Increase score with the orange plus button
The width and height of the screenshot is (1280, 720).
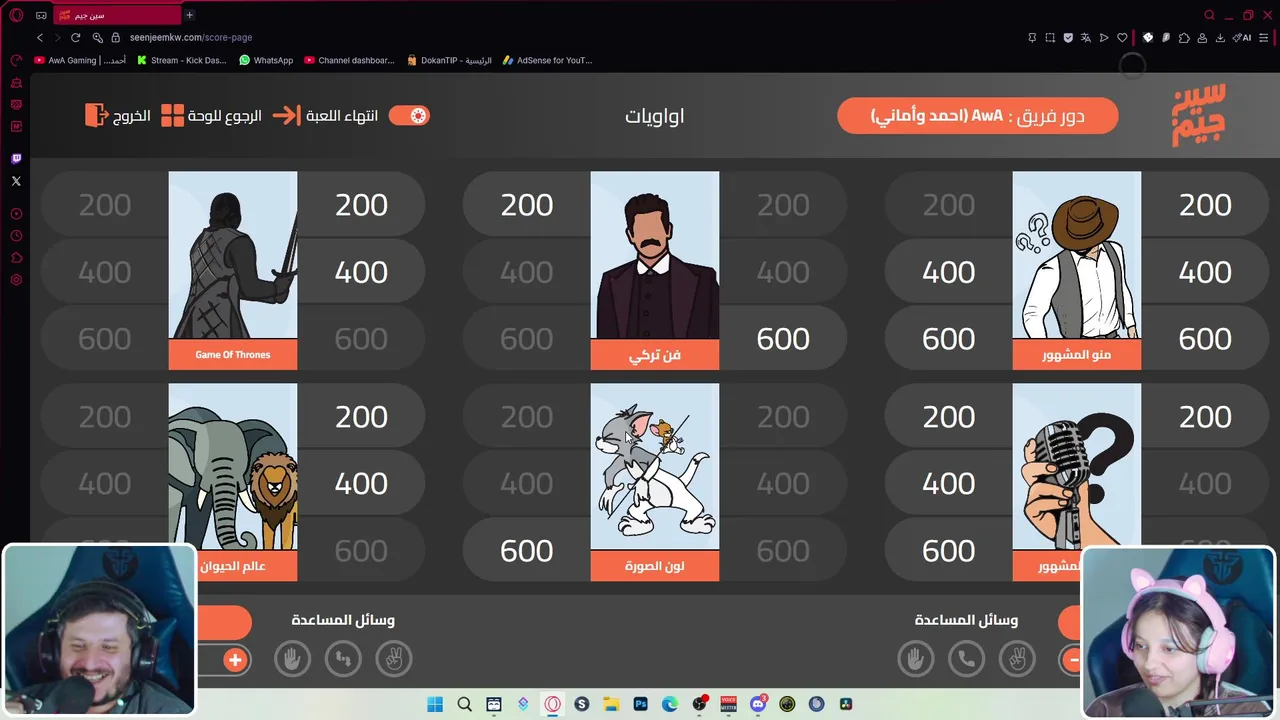pos(235,660)
